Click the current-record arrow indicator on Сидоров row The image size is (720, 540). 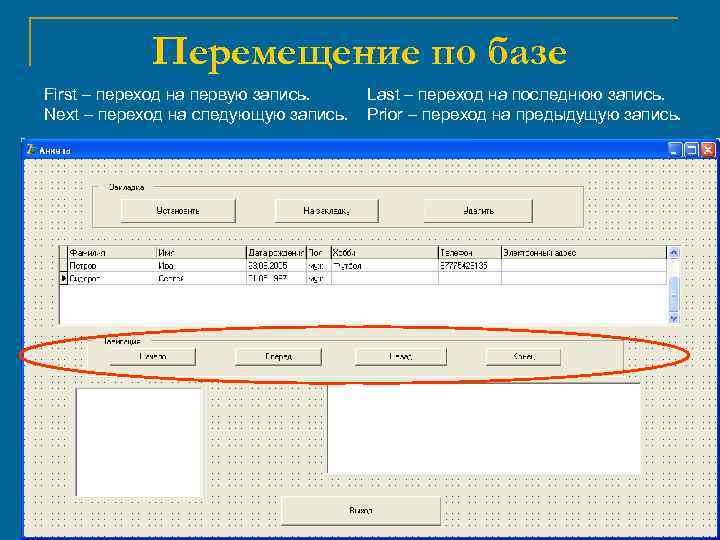pos(63,278)
